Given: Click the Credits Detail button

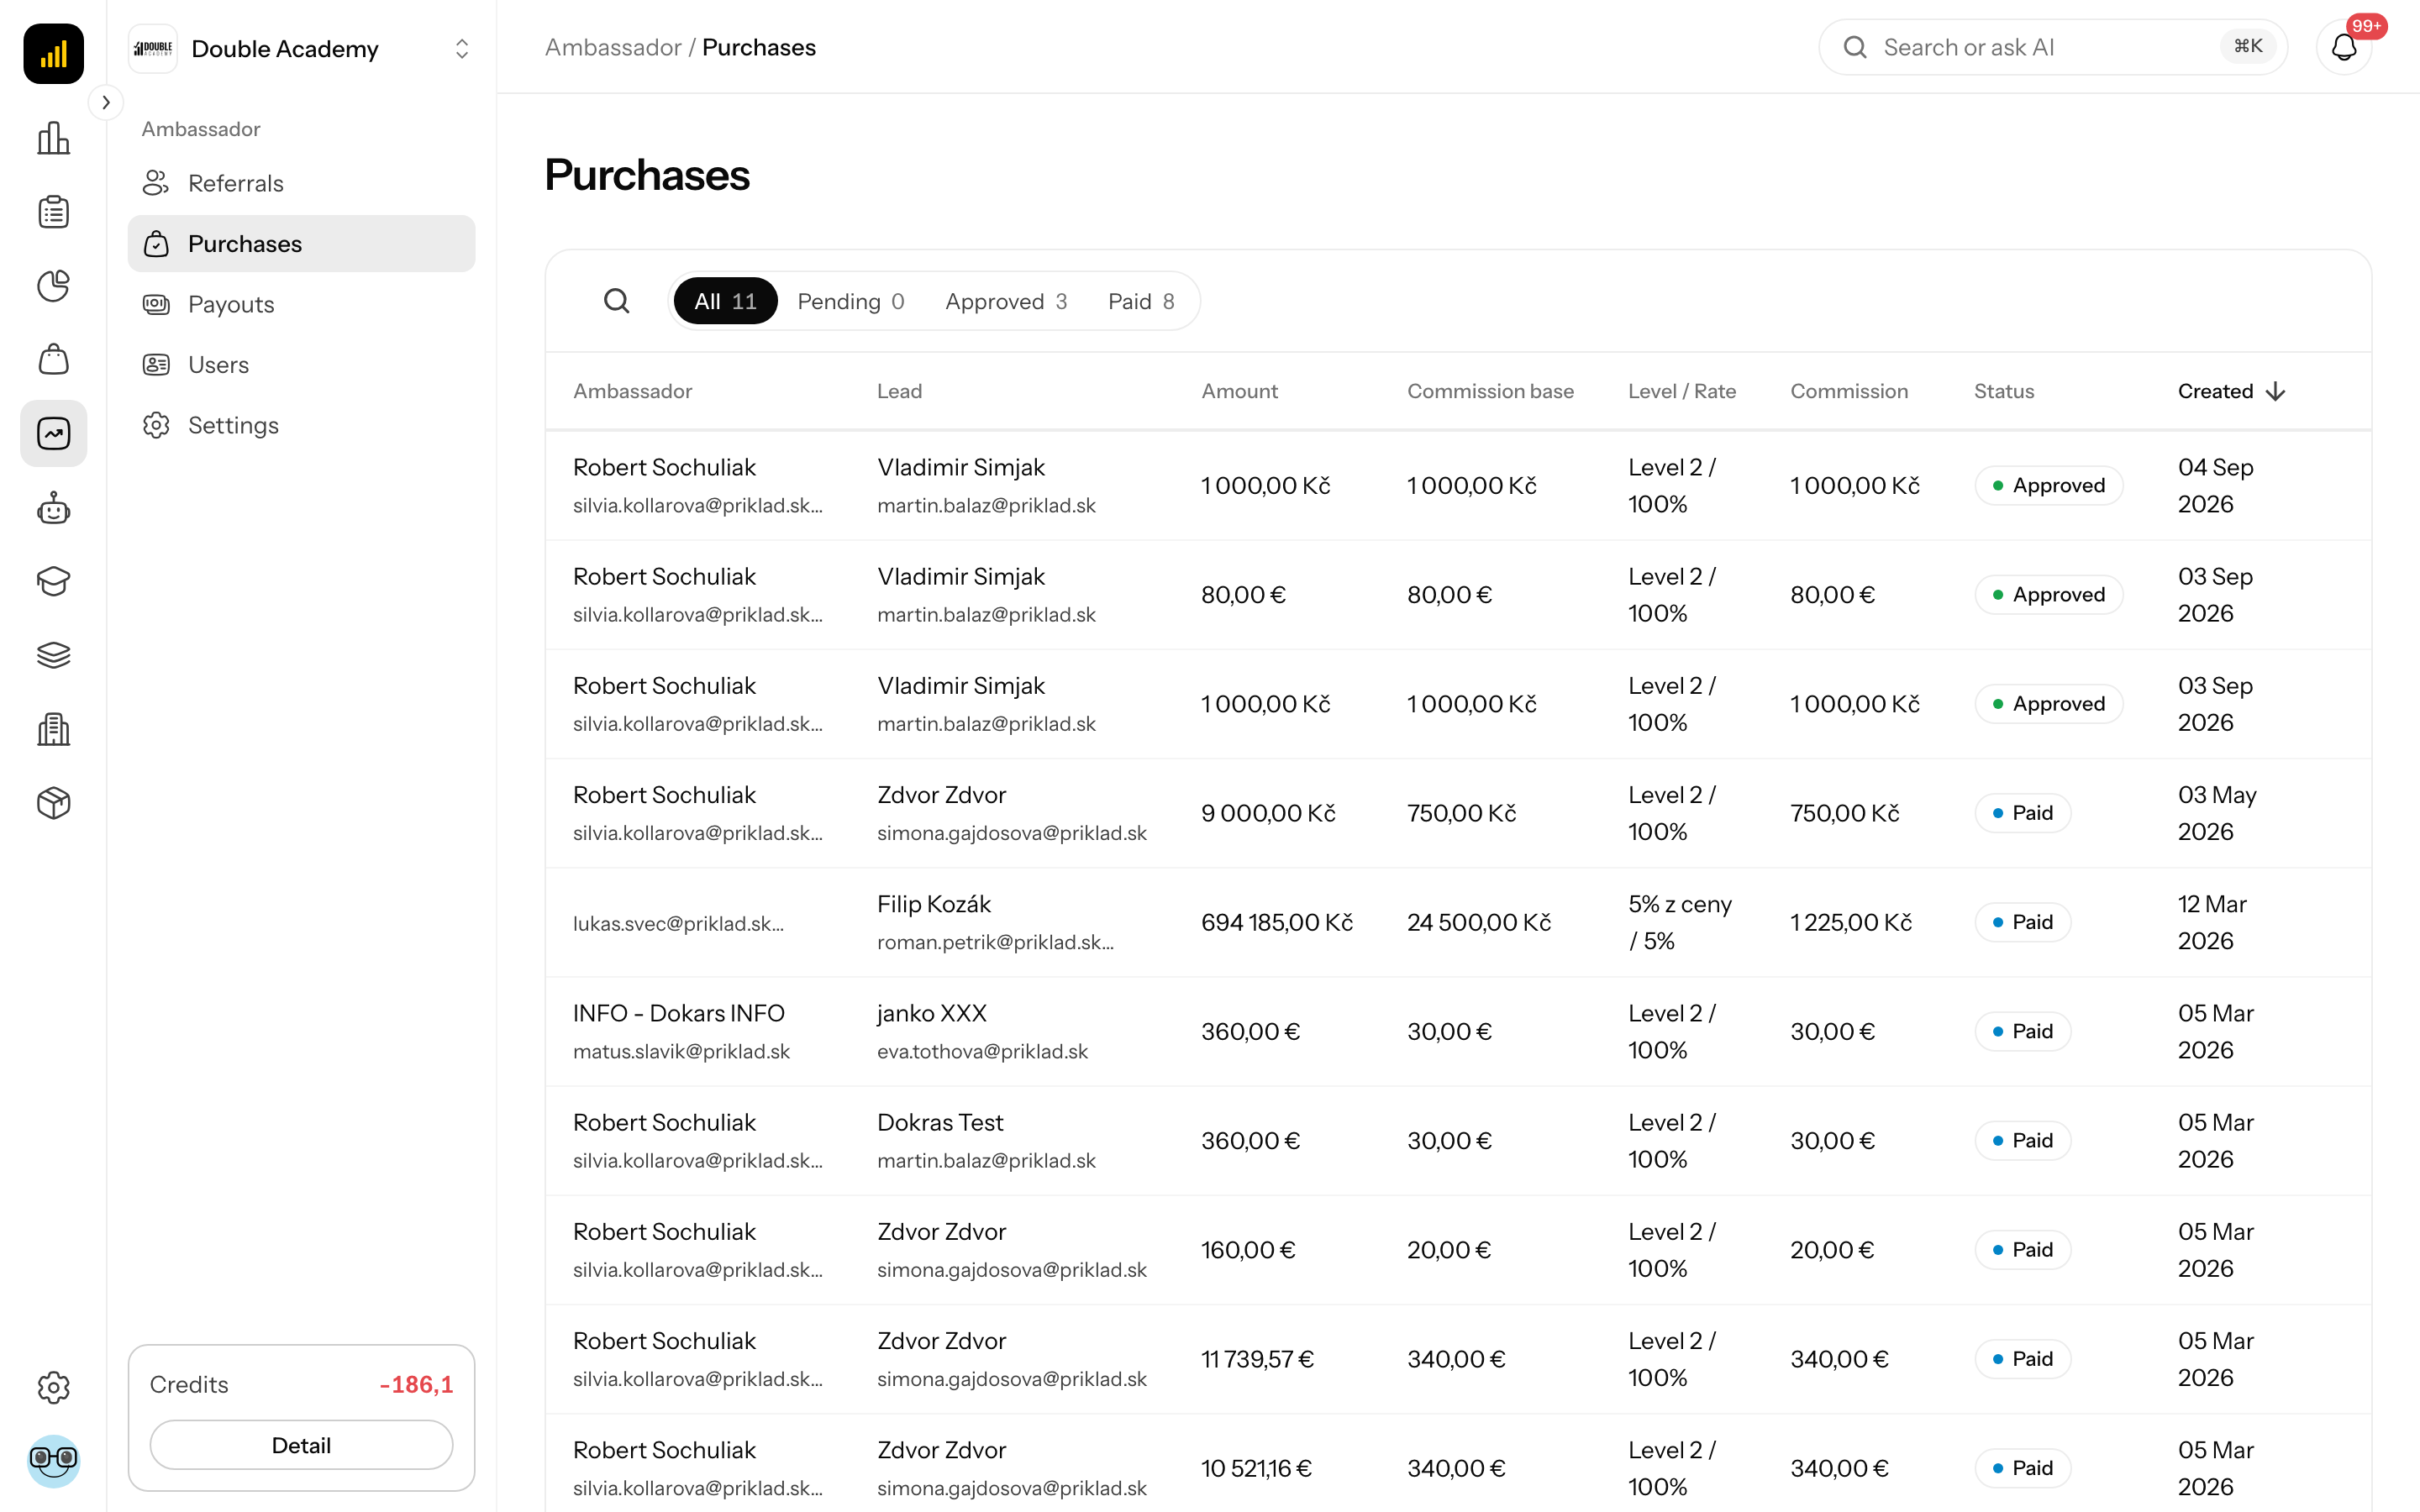Looking at the screenshot, I should [x=301, y=1445].
